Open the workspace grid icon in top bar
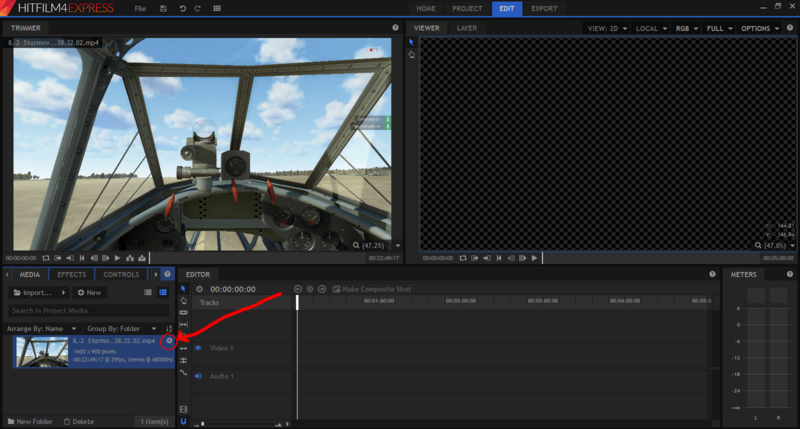This screenshot has width=800, height=429. pyautogui.click(x=217, y=9)
